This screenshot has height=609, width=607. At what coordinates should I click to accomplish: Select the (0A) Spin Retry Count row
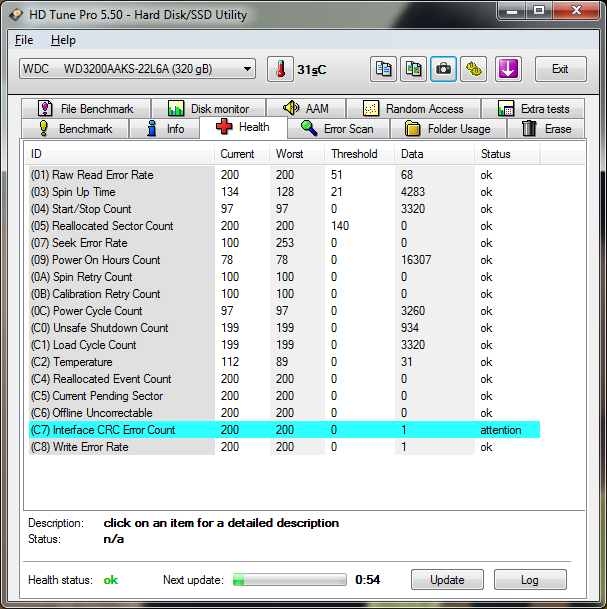(x=284, y=277)
